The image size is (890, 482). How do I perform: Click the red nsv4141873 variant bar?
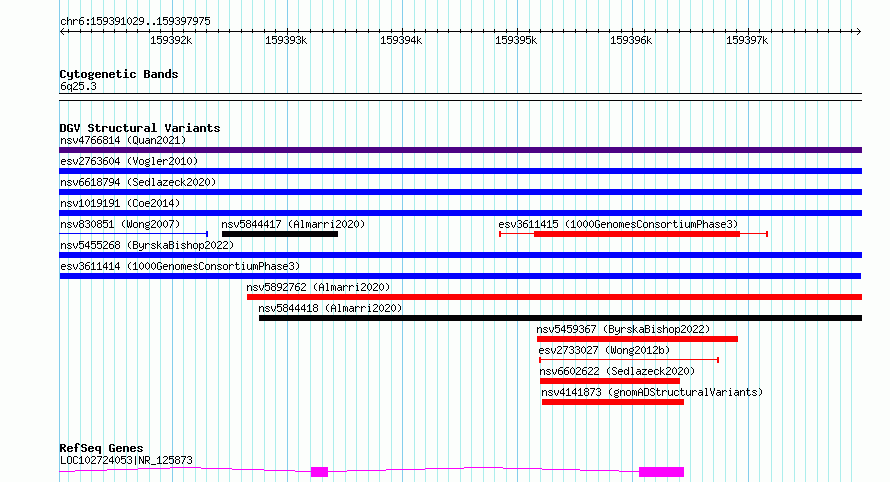point(612,402)
